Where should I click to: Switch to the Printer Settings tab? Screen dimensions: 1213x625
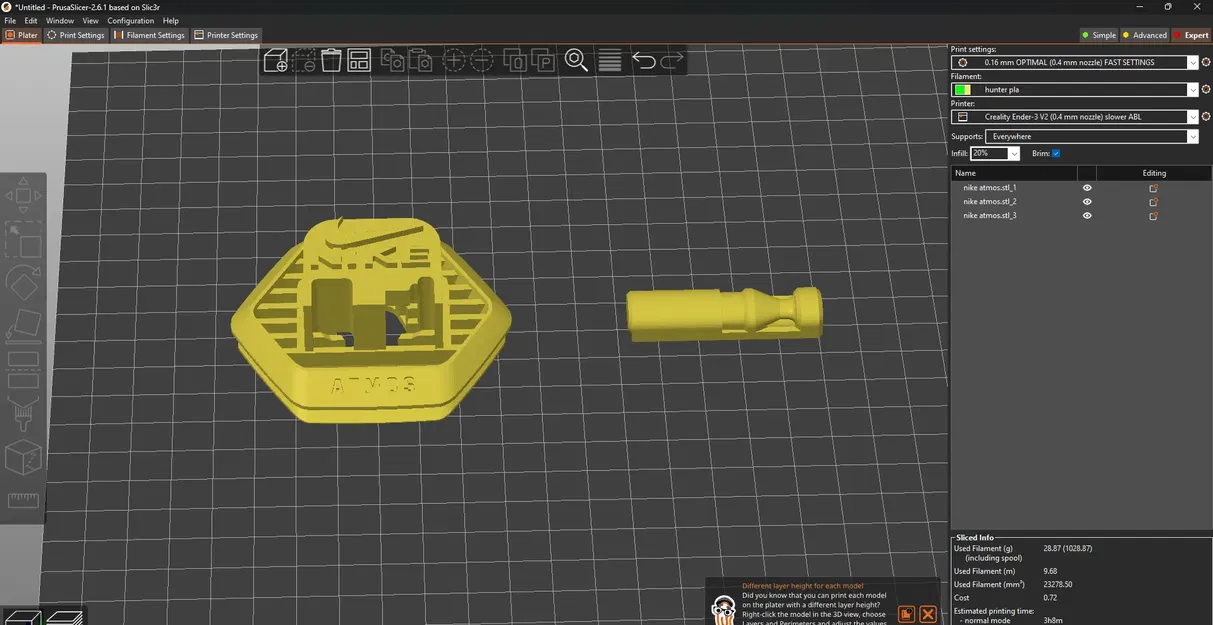click(226, 35)
